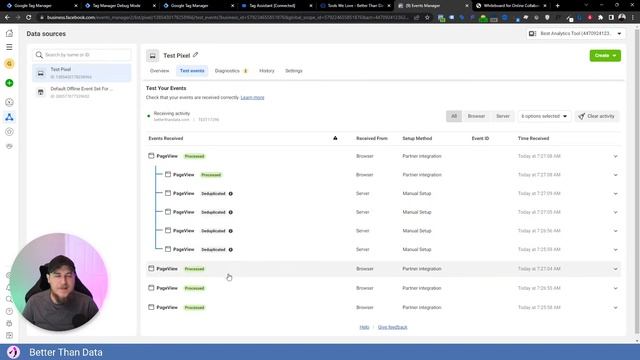
Task: Expand the highlighted PageView row at 7:27:04
Action: [x=616, y=269]
